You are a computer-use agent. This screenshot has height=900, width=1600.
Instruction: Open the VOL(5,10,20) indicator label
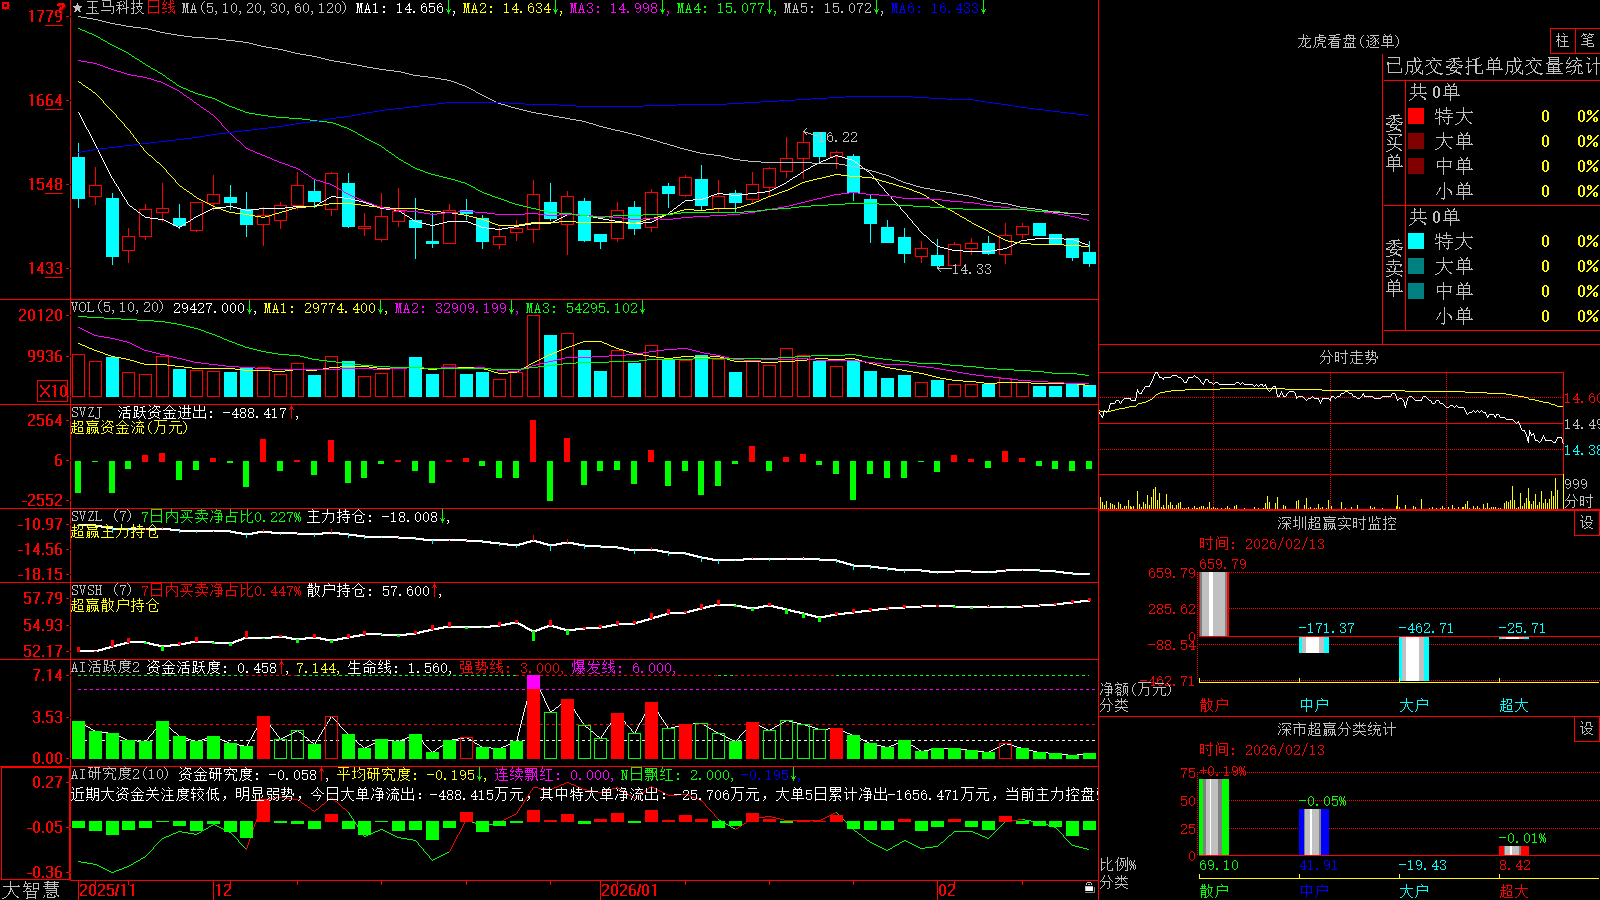117,308
